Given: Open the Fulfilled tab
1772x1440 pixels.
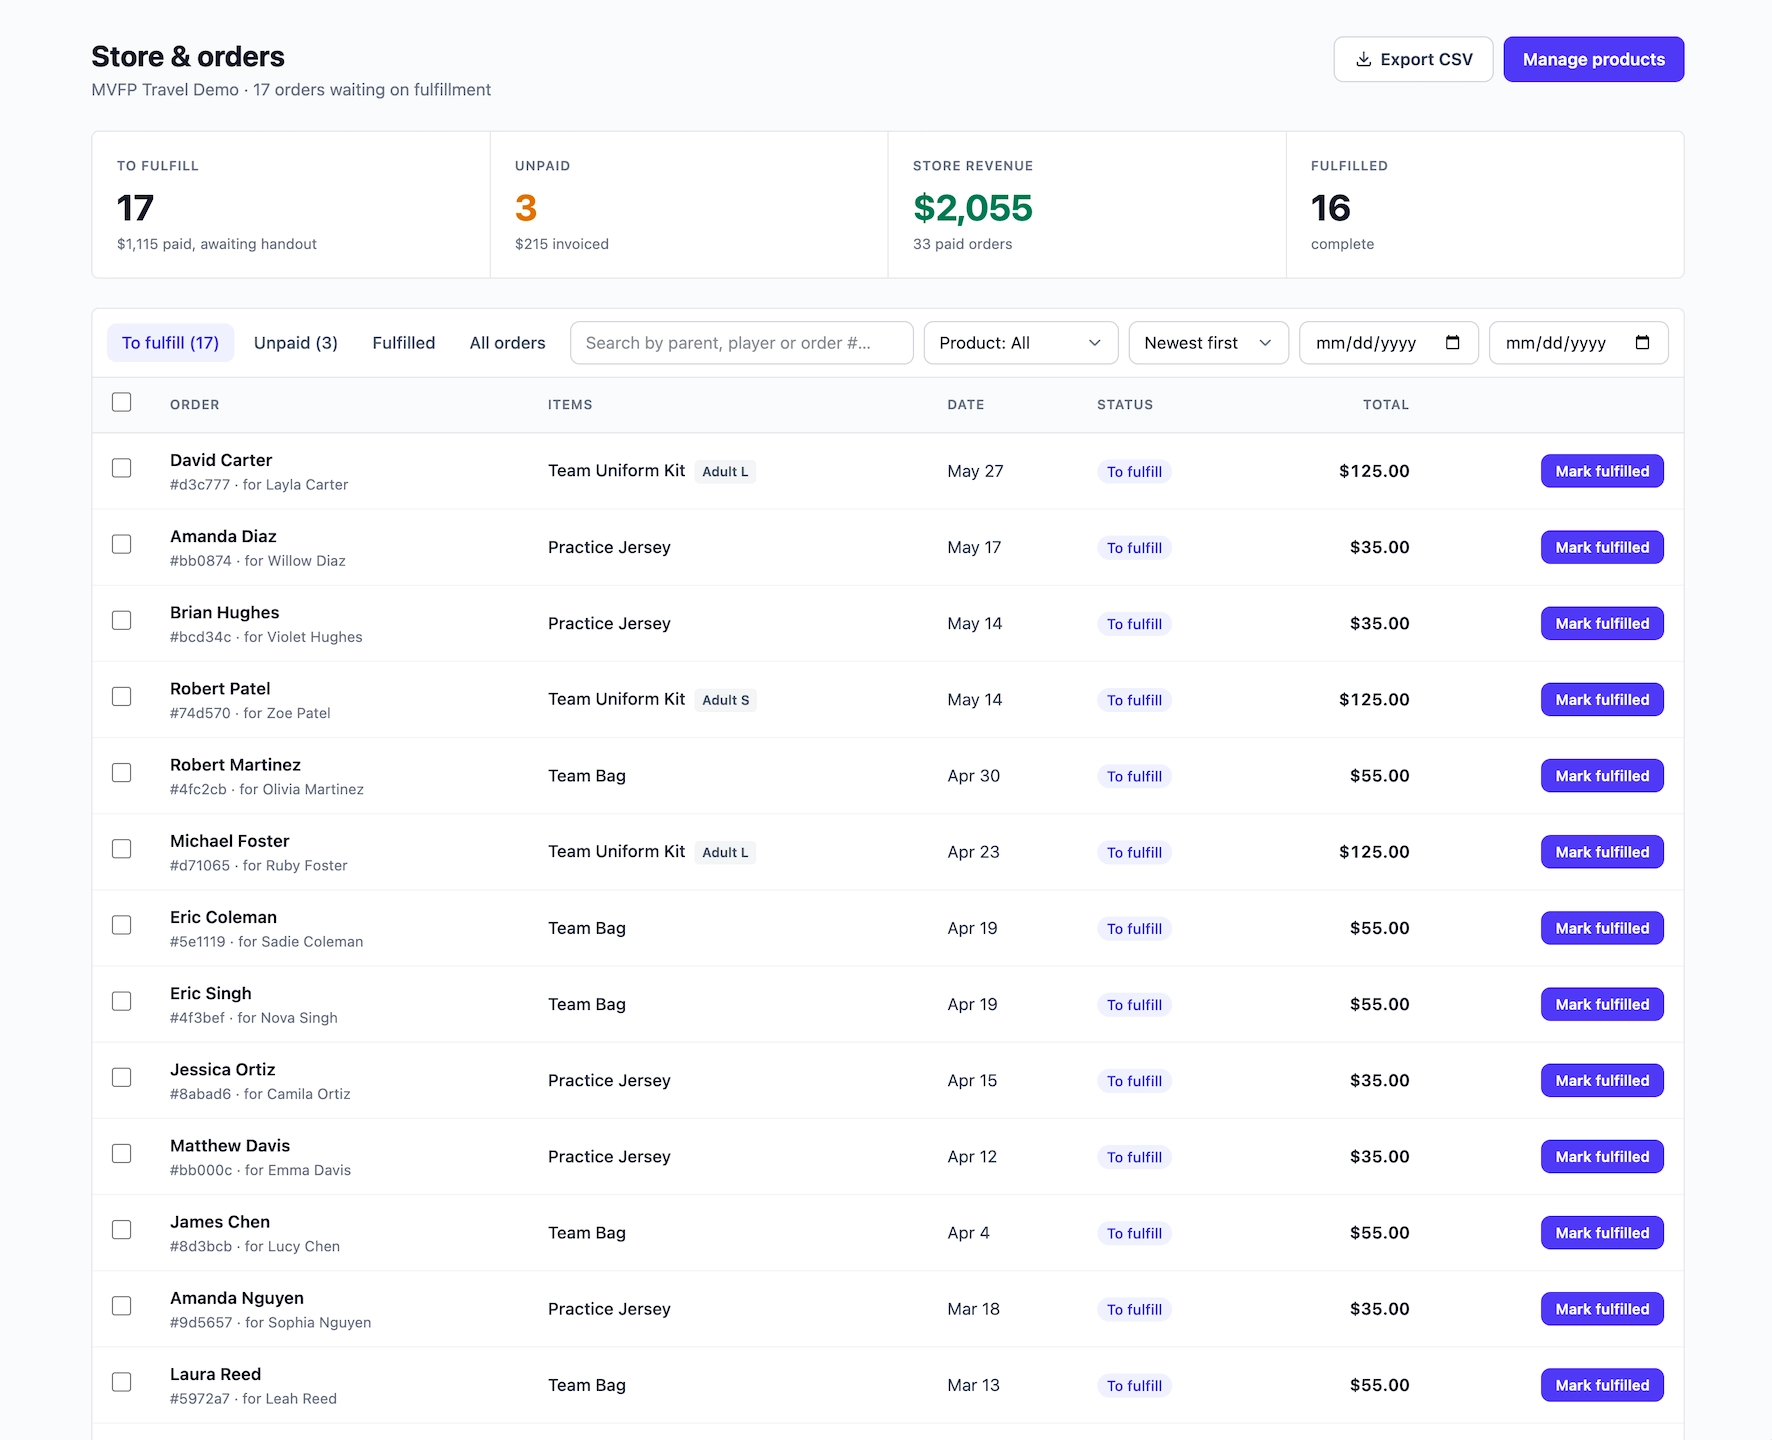Looking at the screenshot, I should 404,343.
